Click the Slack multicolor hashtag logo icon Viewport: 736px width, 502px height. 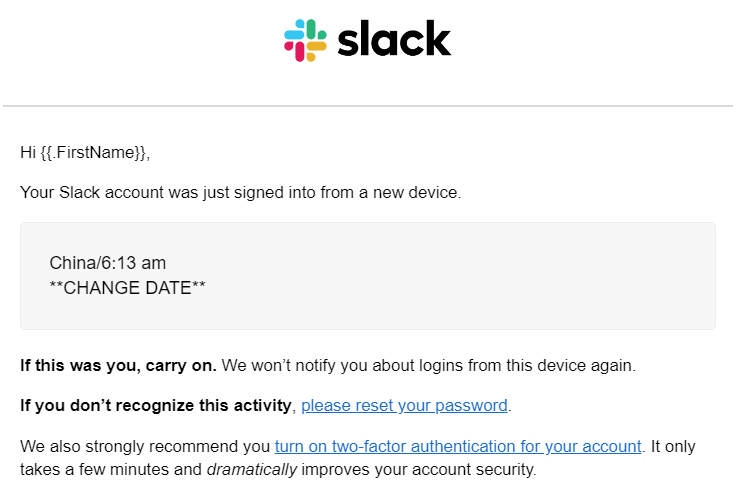(305, 40)
